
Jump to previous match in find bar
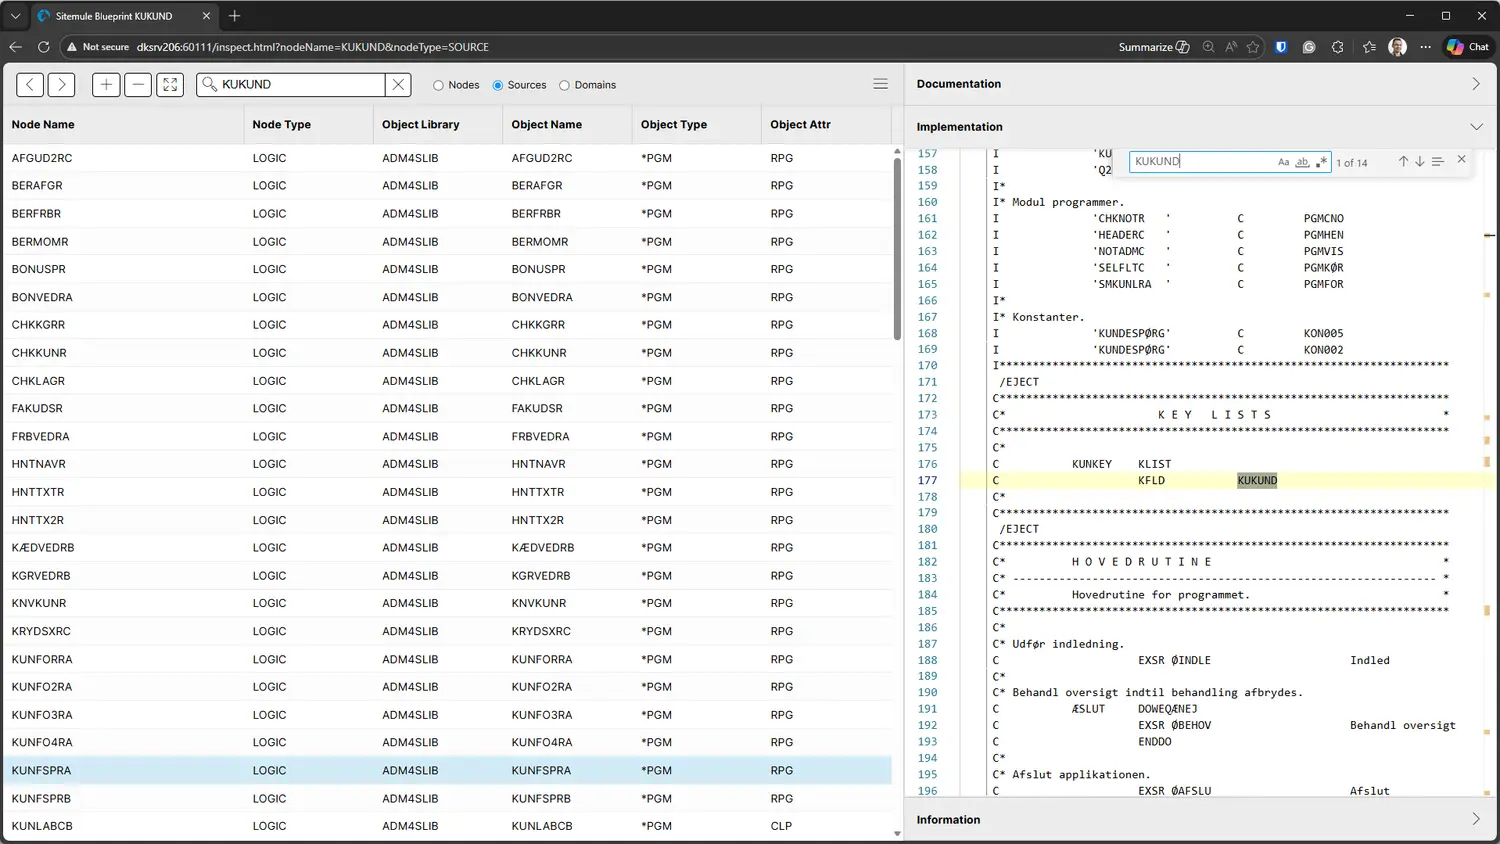1403,162
